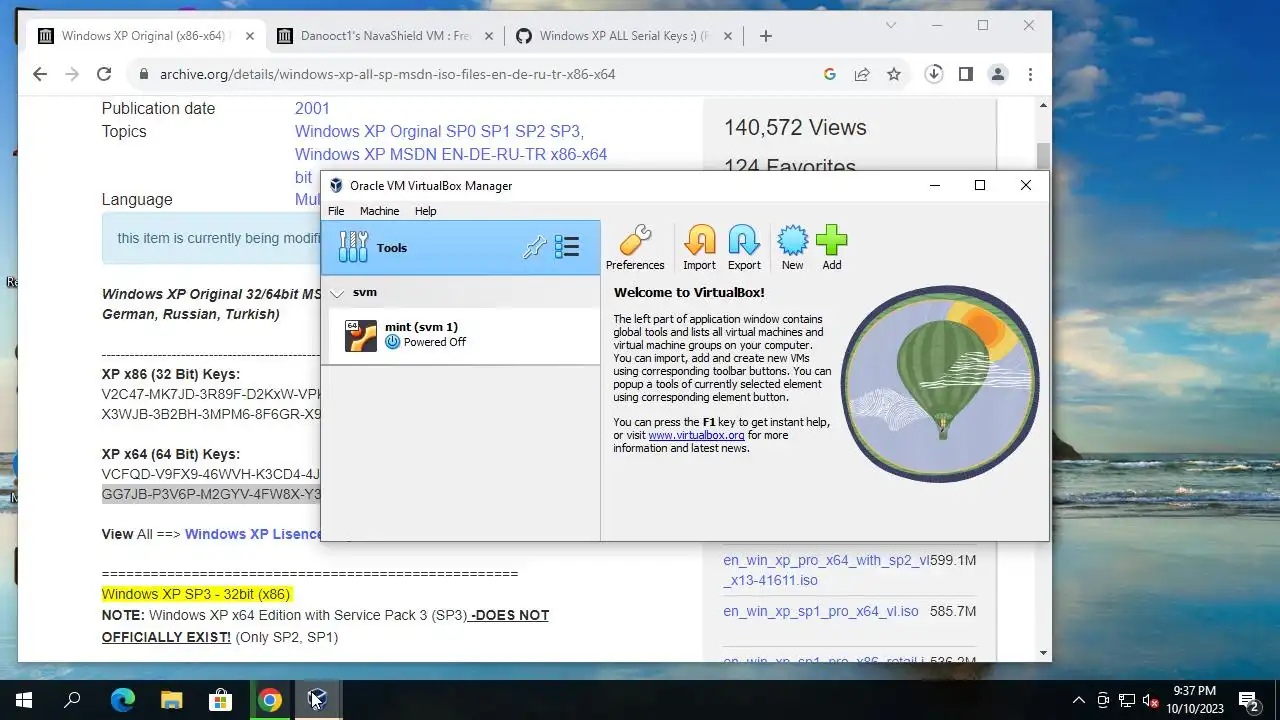Open the volume tray icon
The height and width of the screenshot is (720, 1280).
pyautogui.click(x=1150, y=700)
